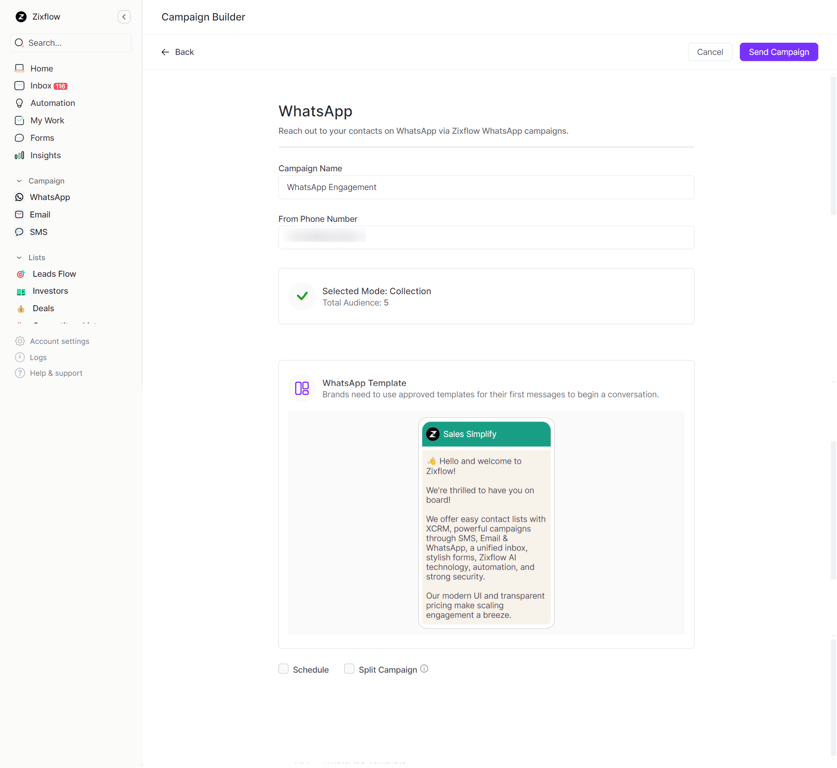This screenshot has width=837, height=768.
Task: Go to My Work
Action: click(46, 120)
